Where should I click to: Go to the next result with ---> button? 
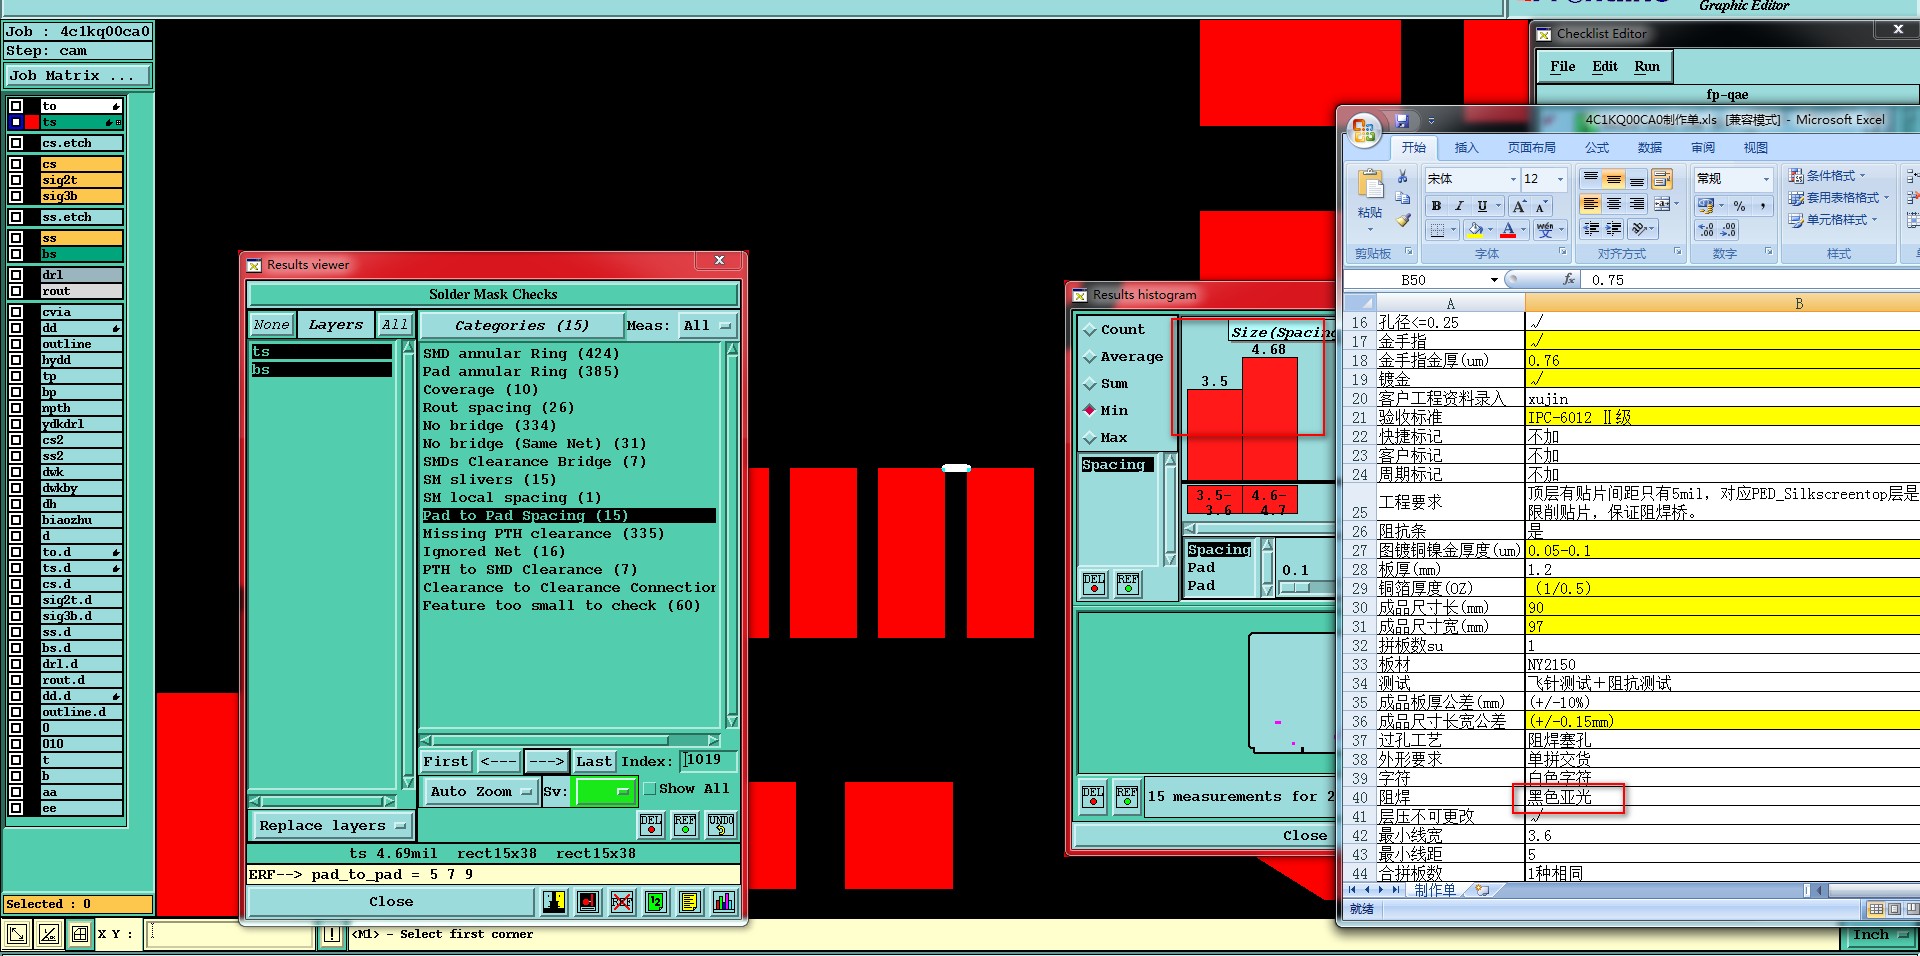pyautogui.click(x=547, y=761)
